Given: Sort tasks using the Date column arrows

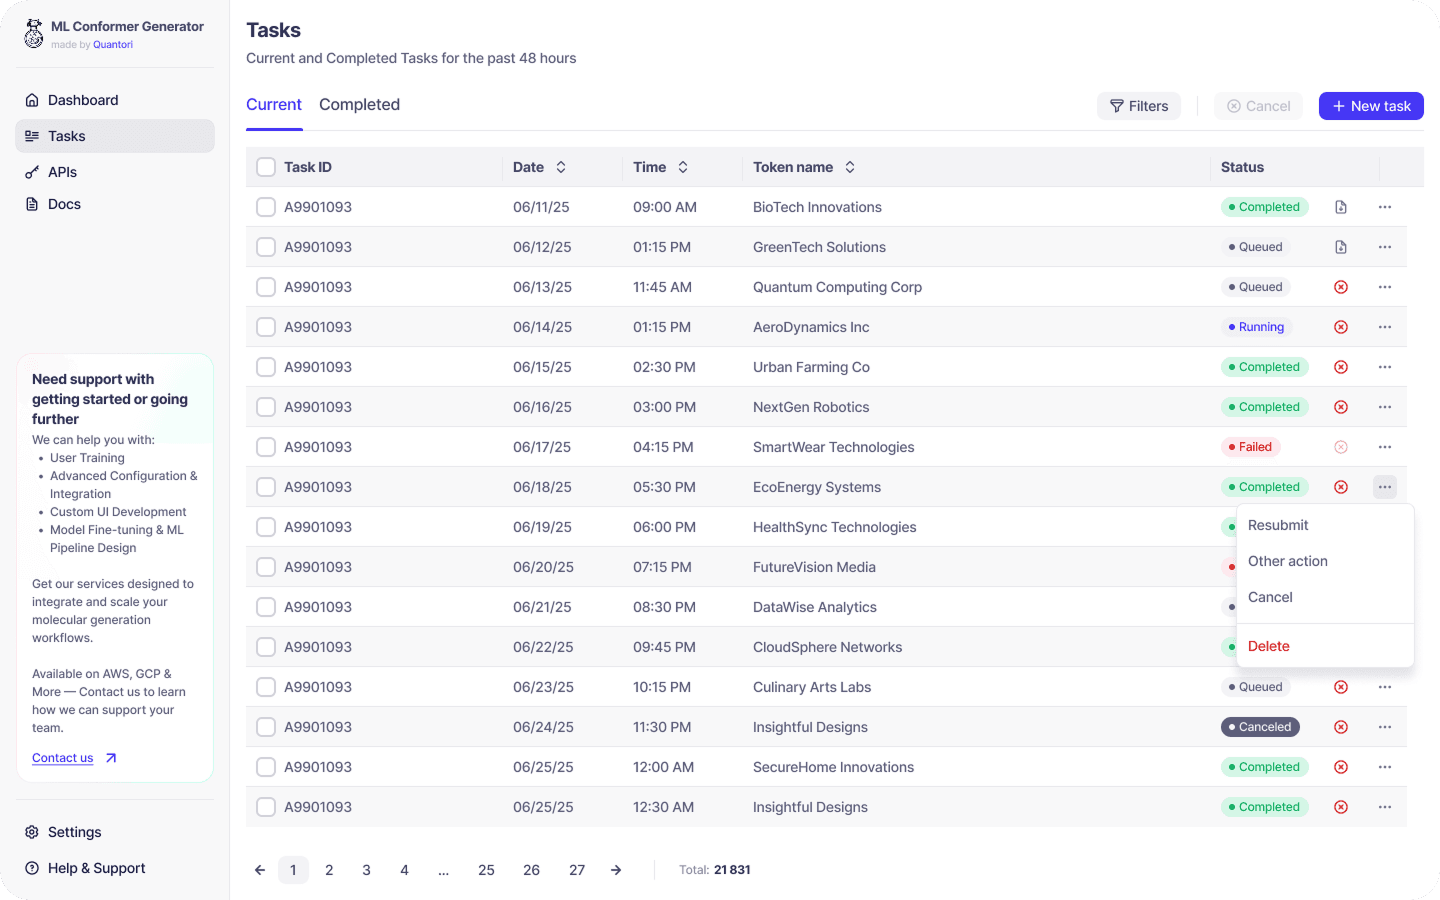Looking at the screenshot, I should pos(561,167).
